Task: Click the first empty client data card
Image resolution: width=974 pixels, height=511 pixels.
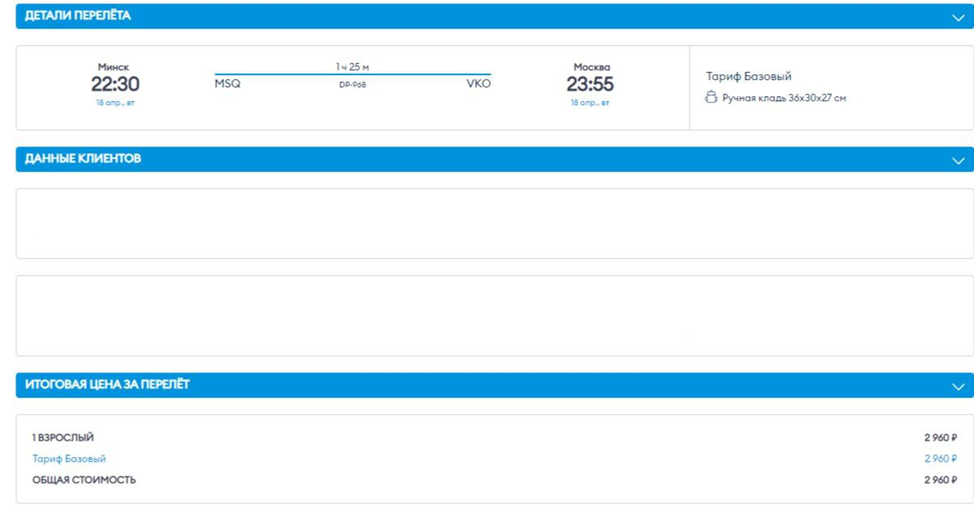Action: pos(494,224)
